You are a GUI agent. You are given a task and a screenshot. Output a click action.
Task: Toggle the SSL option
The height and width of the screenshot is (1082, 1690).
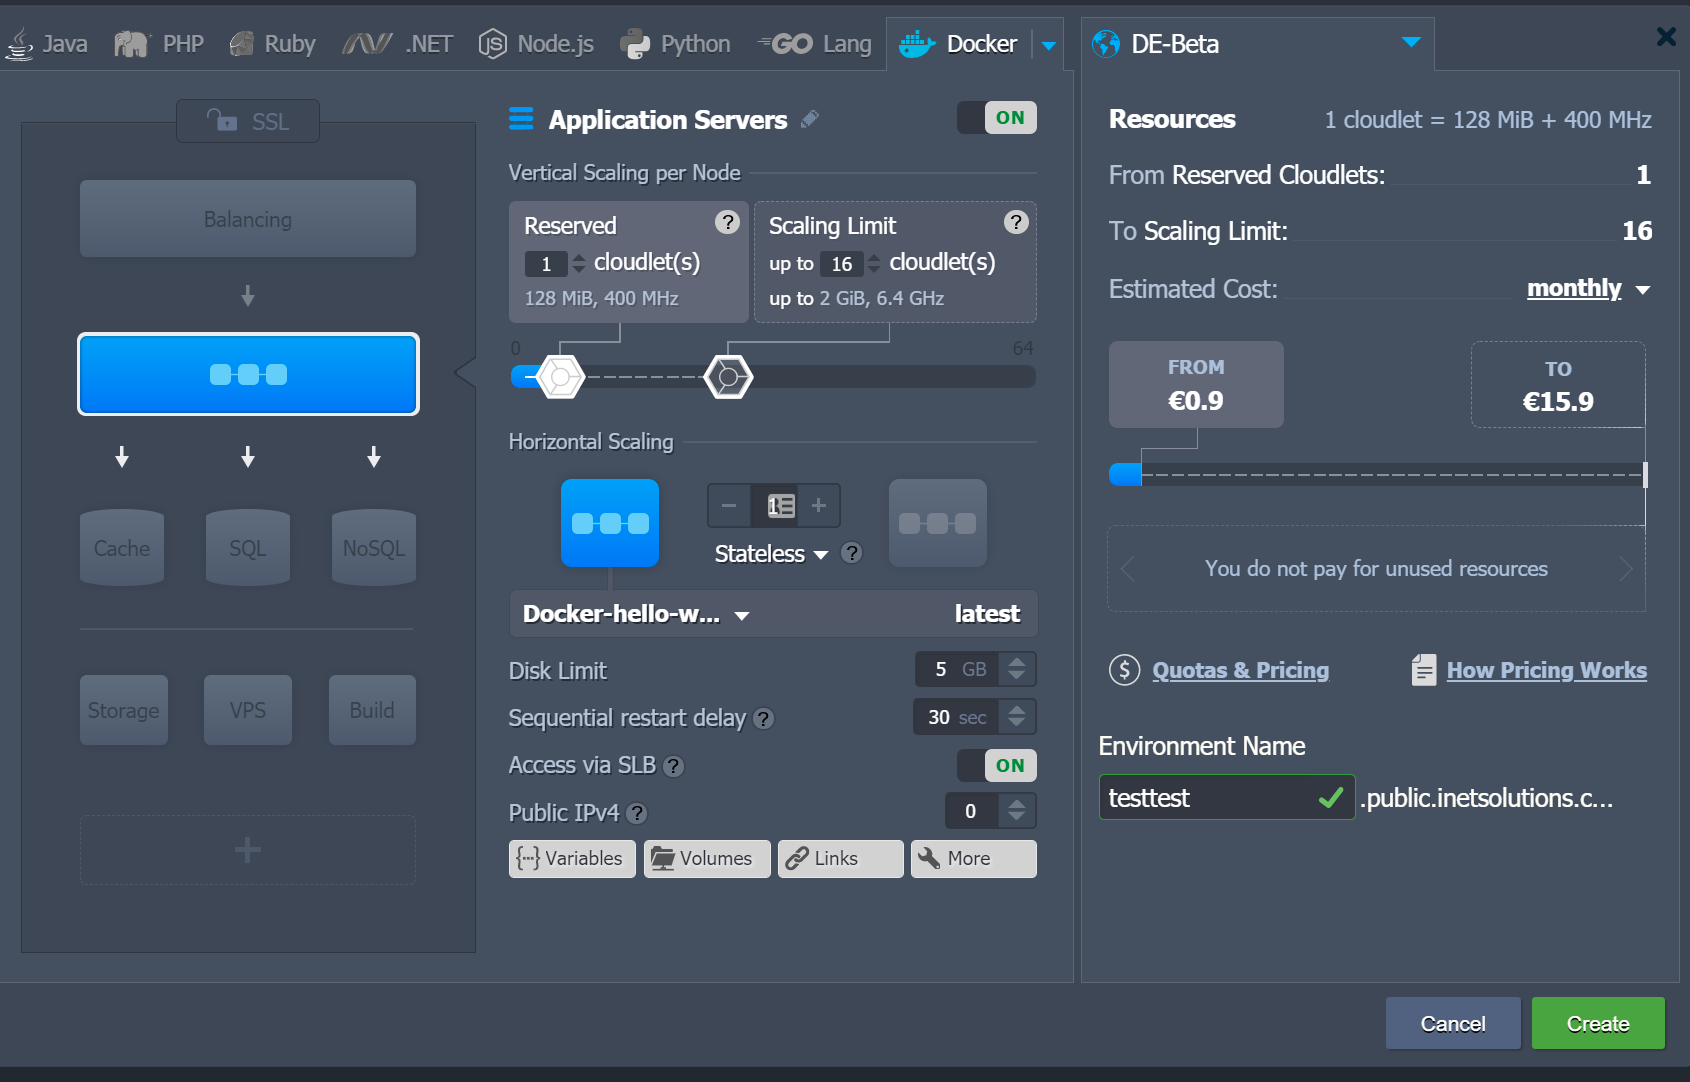pos(248,121)
